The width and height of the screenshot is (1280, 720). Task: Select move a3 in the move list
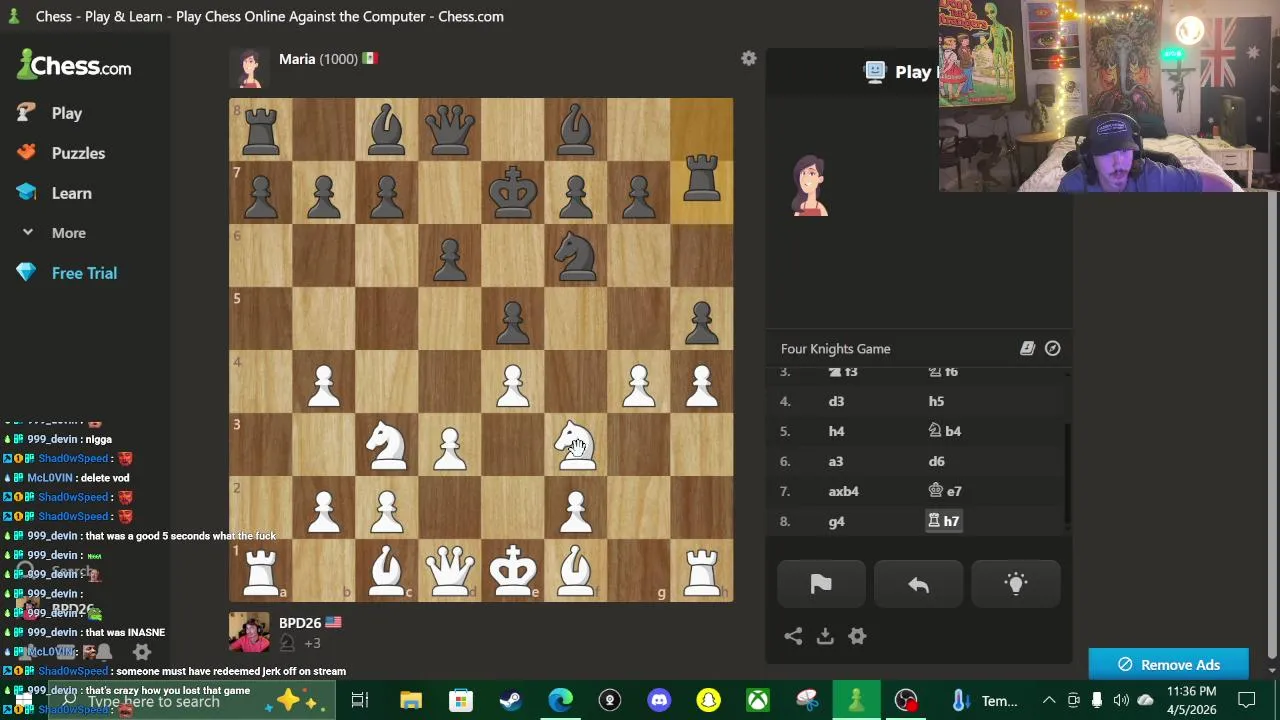point(836,461)
